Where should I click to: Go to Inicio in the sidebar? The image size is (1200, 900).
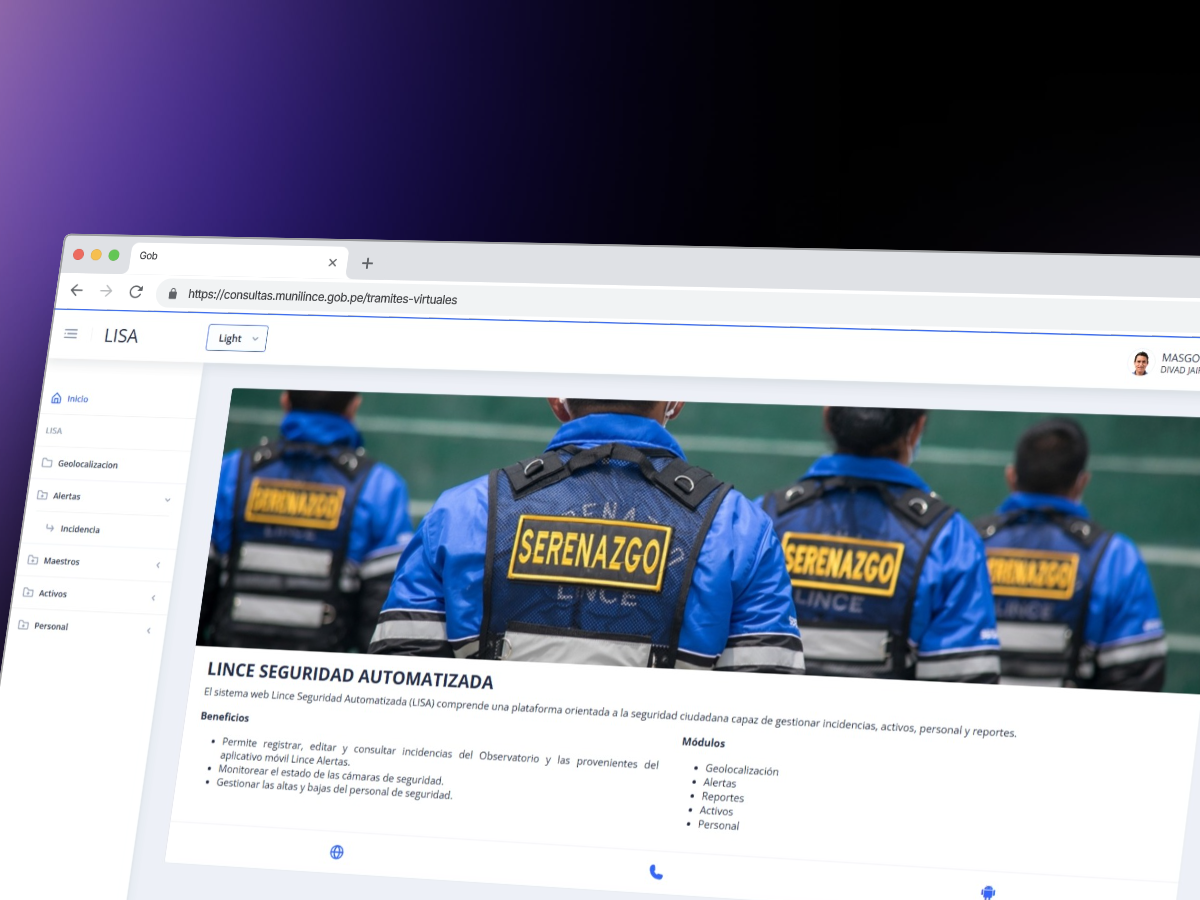78,399
